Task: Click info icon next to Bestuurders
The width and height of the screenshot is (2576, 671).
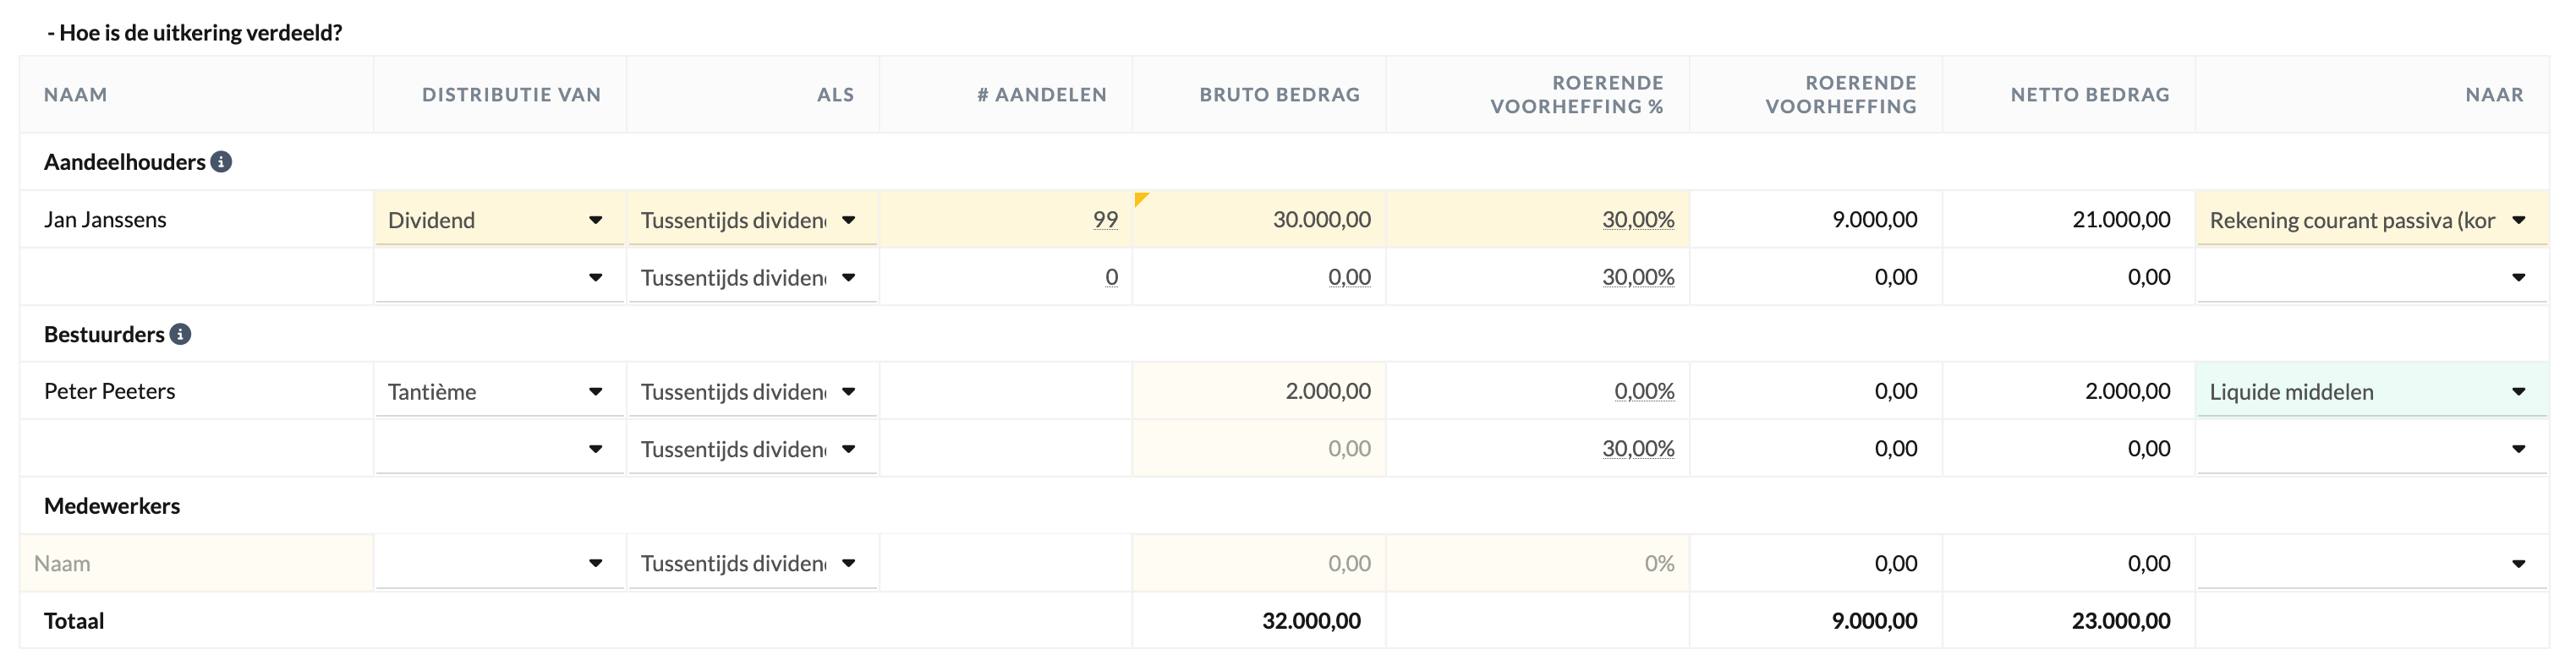Action: coord(180,334)
